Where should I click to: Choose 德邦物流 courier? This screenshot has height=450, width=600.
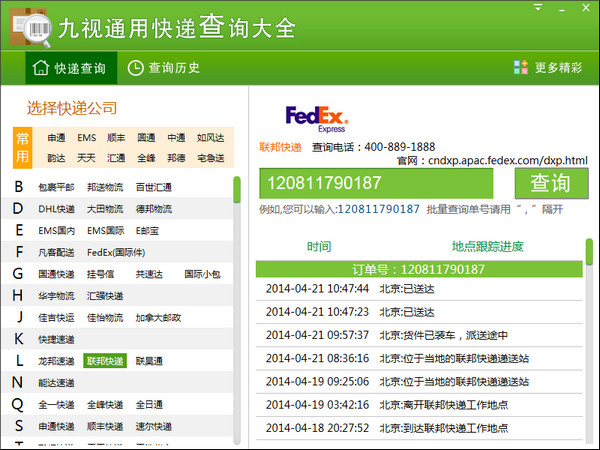tap(154, 209)
